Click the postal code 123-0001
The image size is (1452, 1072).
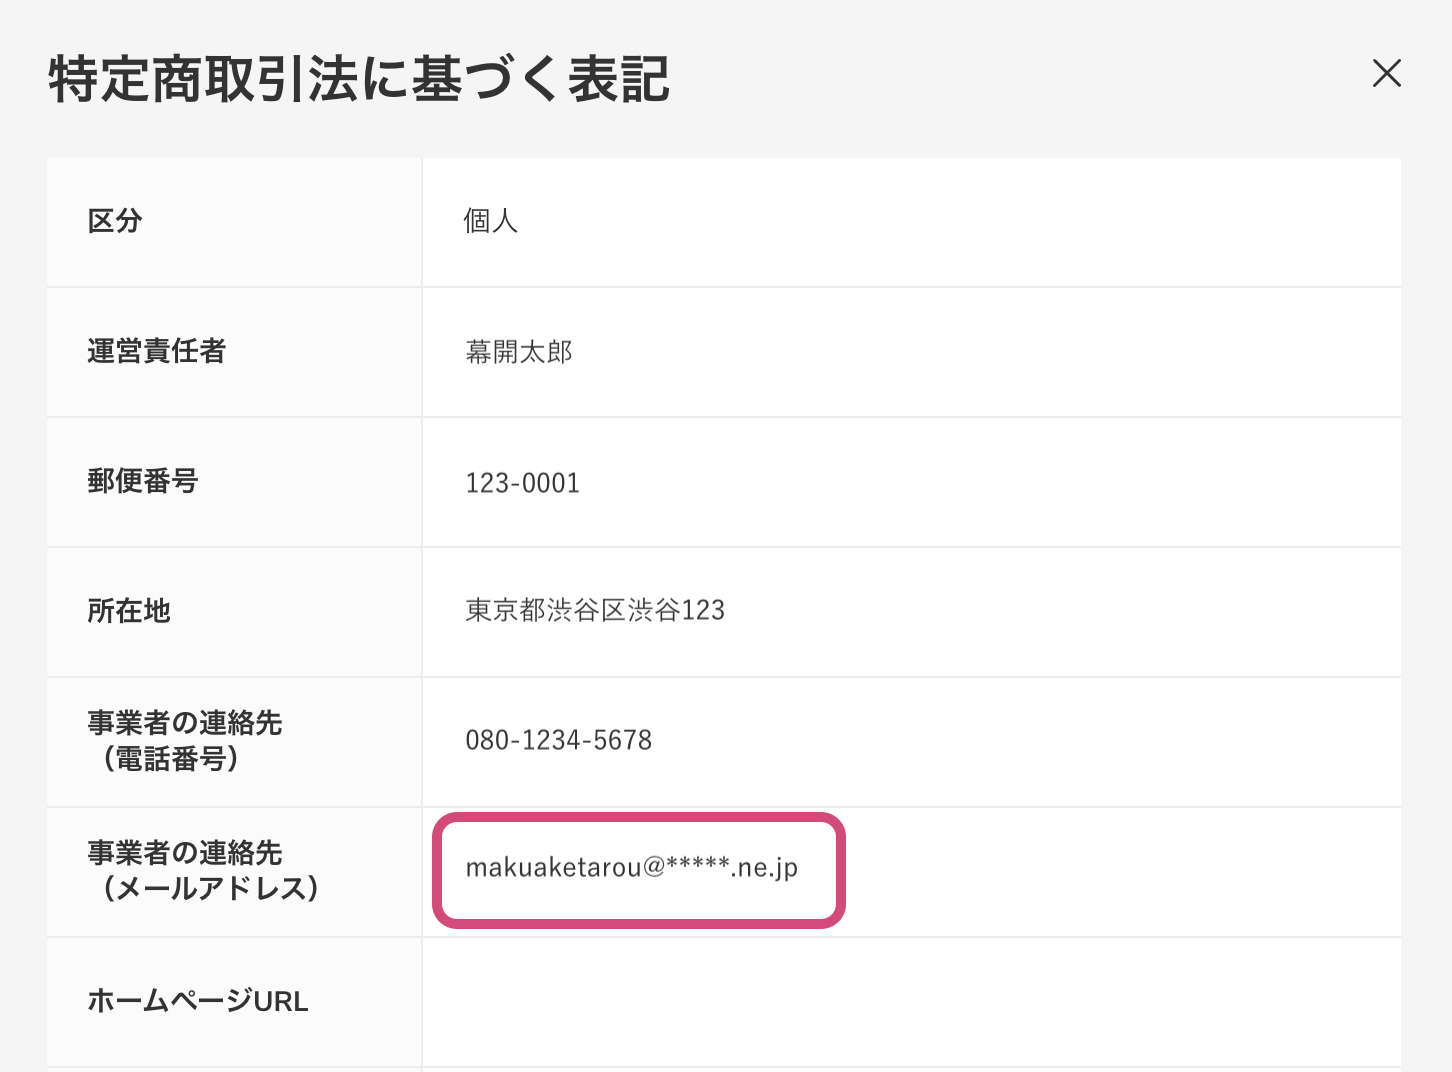coord(522,483)
